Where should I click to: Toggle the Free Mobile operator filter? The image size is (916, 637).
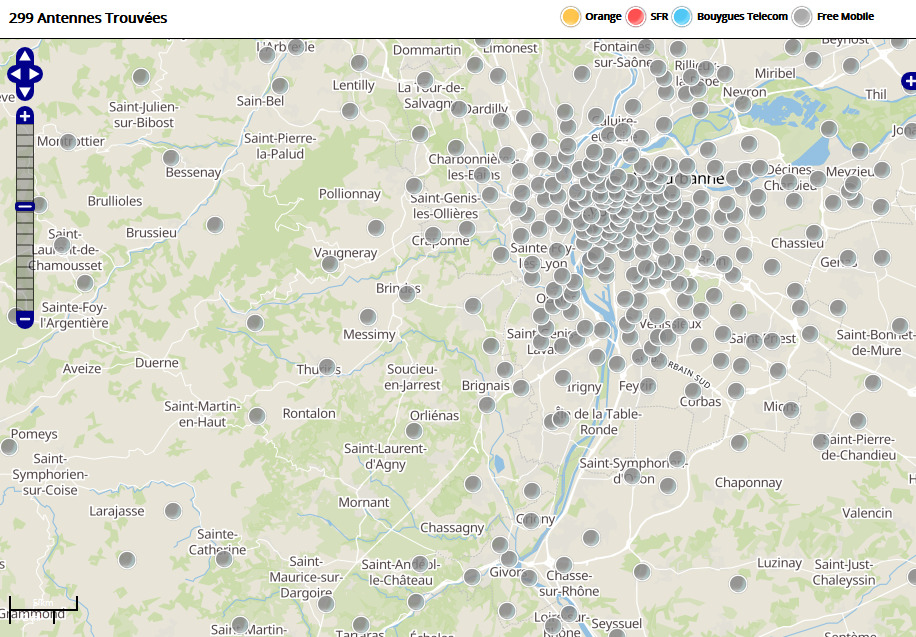pos(802,17)
